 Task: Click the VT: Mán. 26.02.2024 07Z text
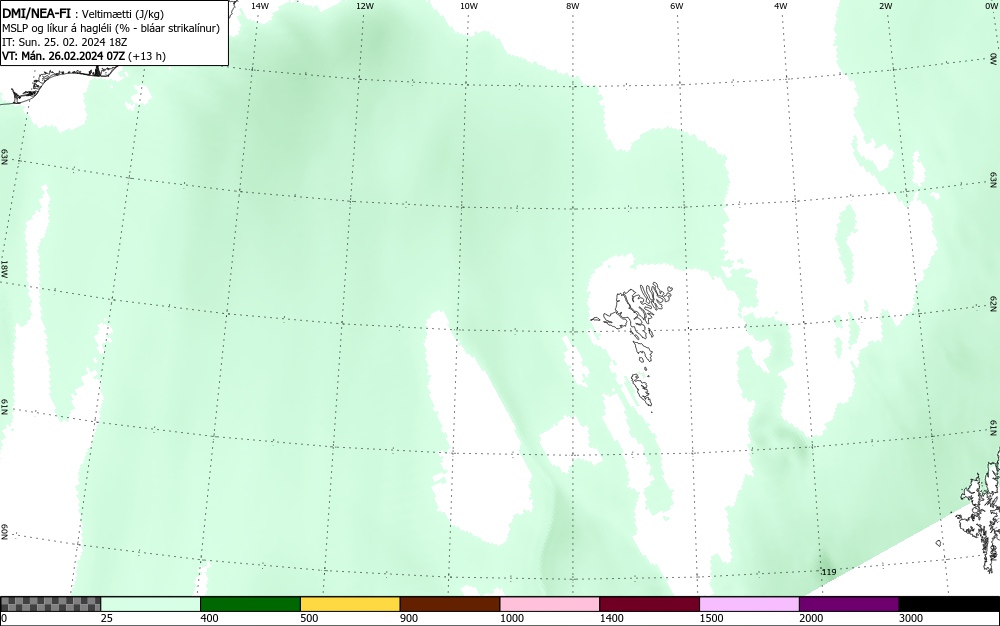point(64,56)
